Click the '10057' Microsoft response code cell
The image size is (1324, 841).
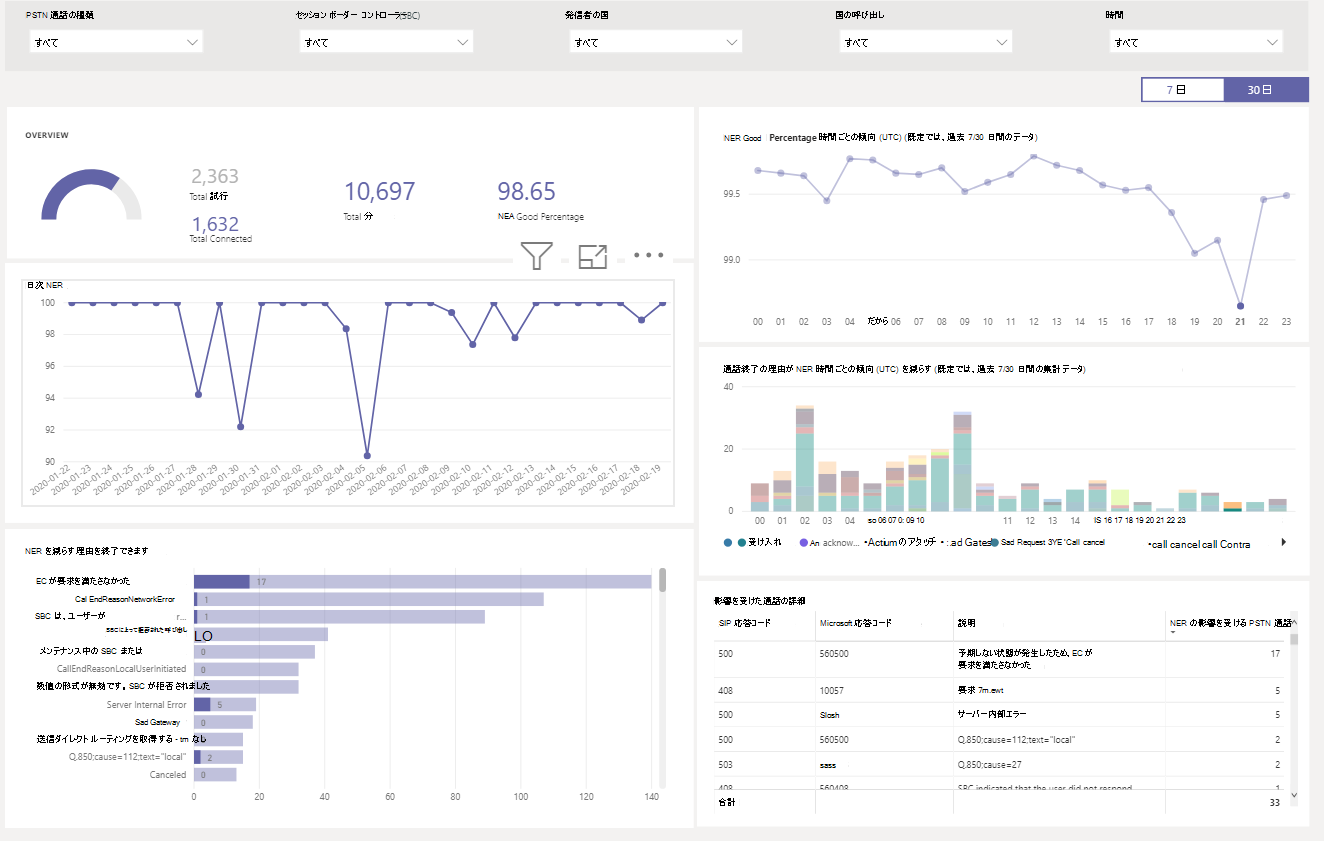pos(832,690)
